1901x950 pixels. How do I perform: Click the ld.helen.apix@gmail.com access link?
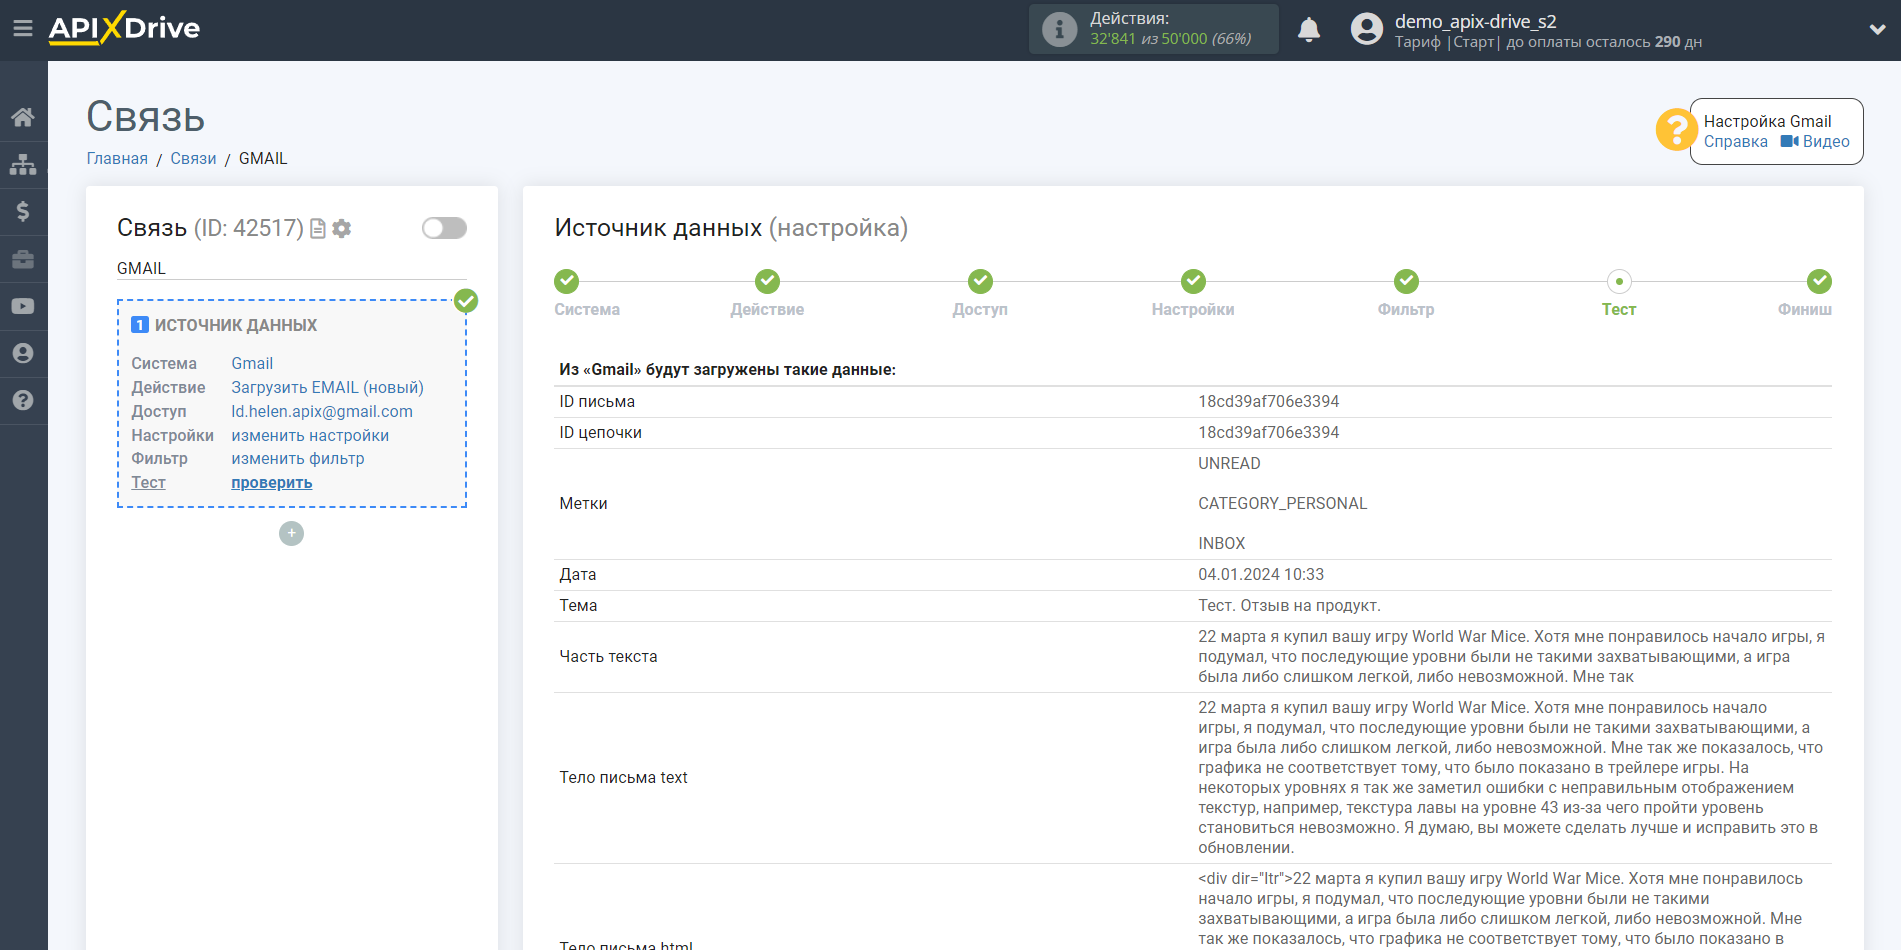322,412
